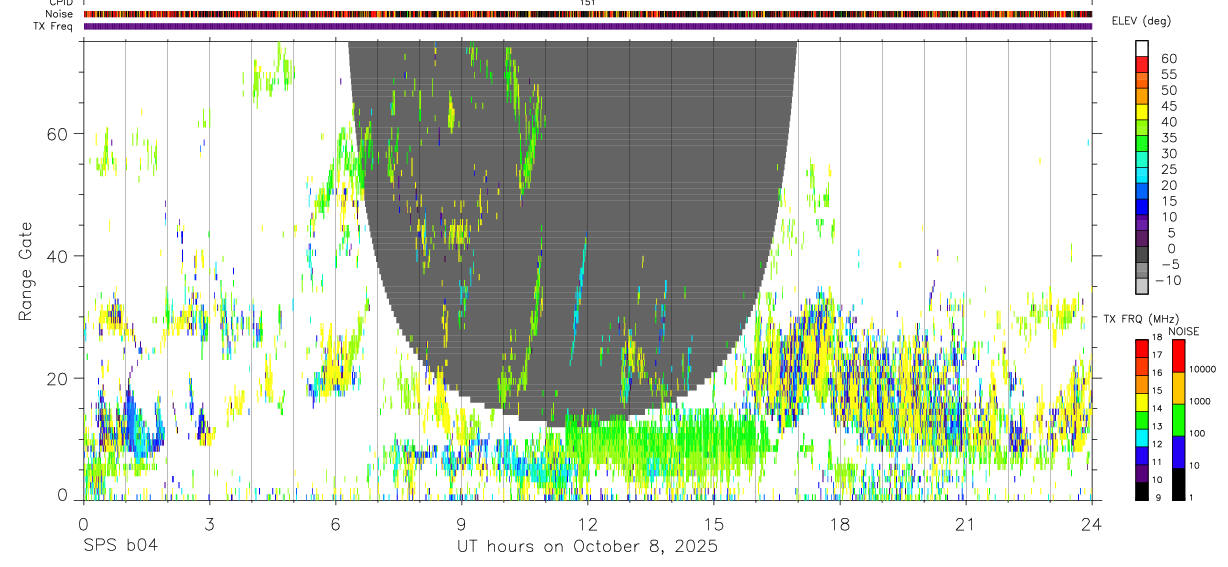Click the x-axis tick label '18'
The height and width of the screenshot is (567, 1228).
click(839, 523)
